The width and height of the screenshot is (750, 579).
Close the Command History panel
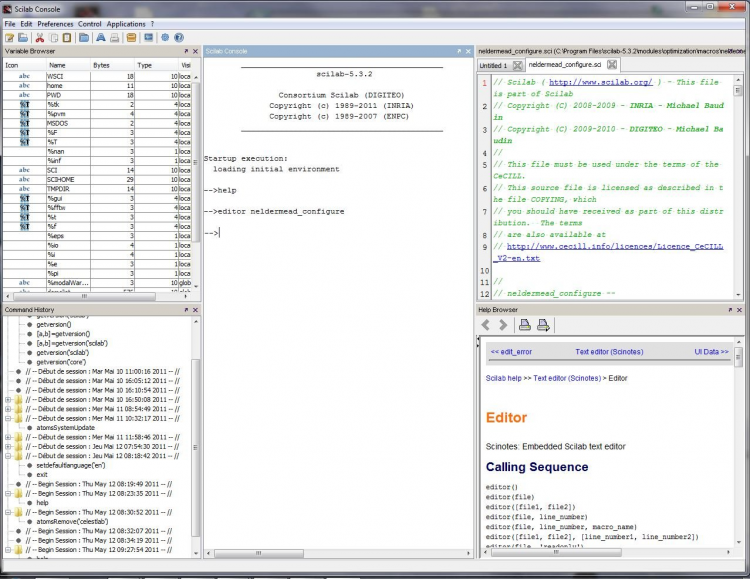[x=196, y=310]
